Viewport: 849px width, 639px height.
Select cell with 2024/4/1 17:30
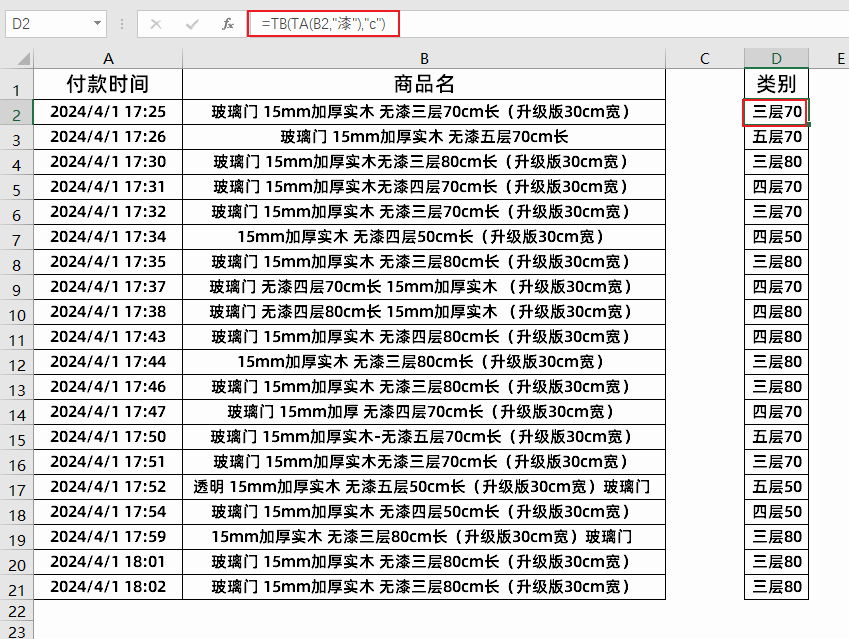coord(108,162)
